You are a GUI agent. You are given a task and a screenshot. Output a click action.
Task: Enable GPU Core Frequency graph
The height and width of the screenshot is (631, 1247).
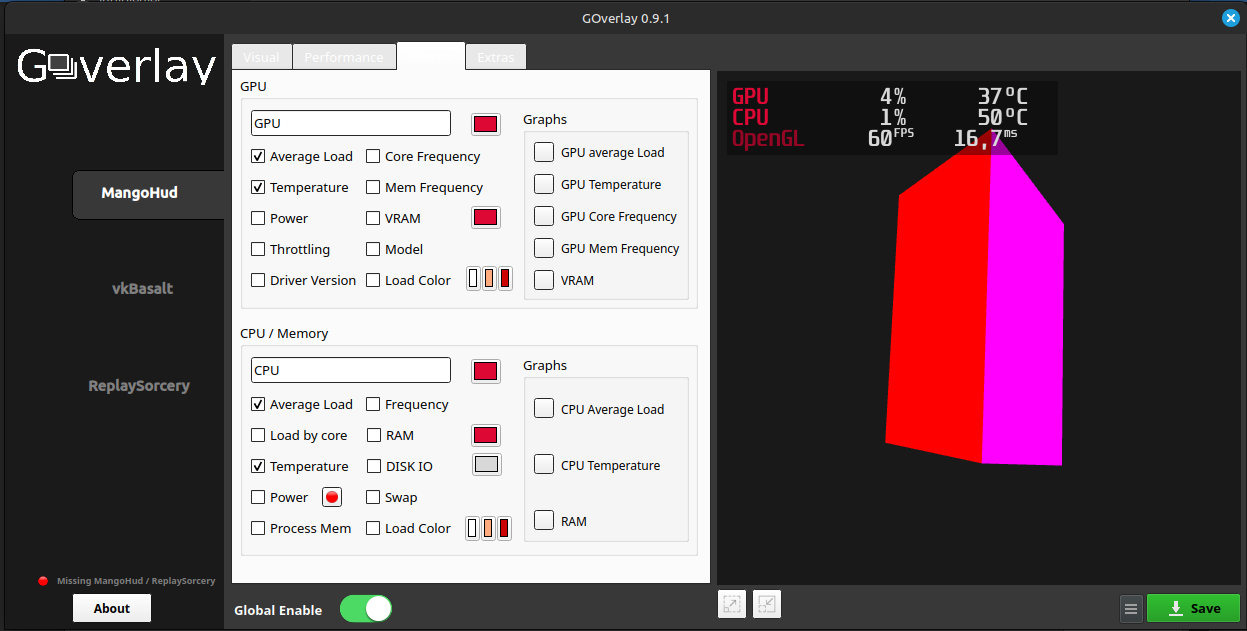point(544,216)
